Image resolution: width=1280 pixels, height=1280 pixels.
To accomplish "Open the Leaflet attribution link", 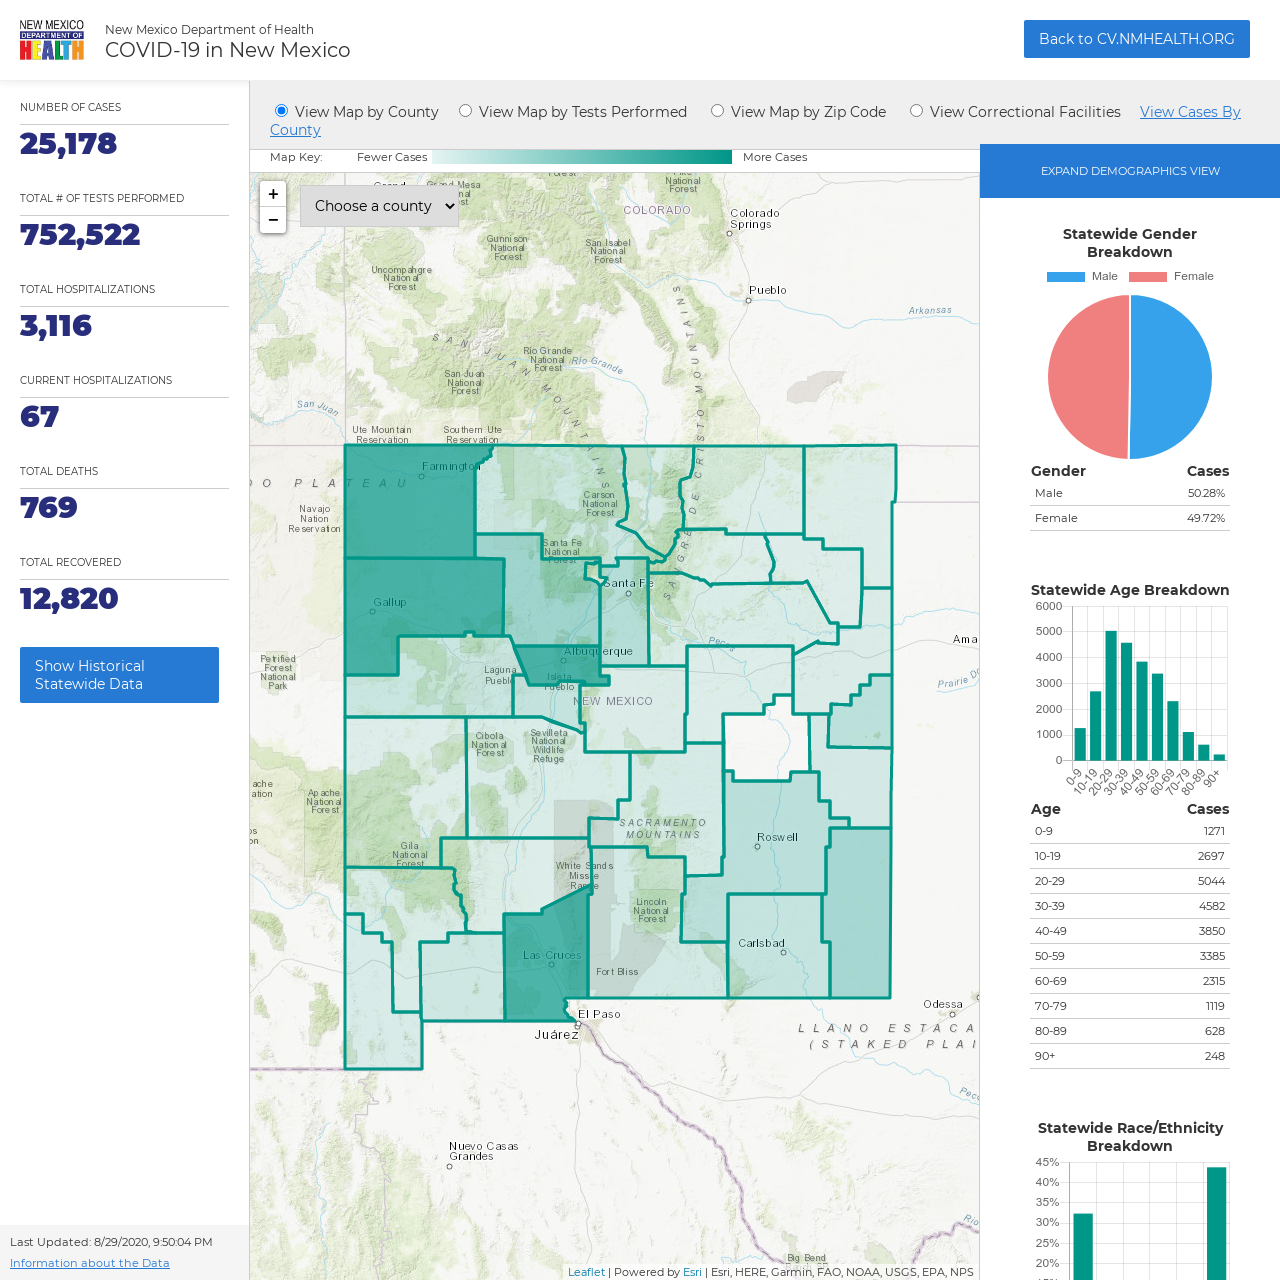I will [x=586, y=1272].
